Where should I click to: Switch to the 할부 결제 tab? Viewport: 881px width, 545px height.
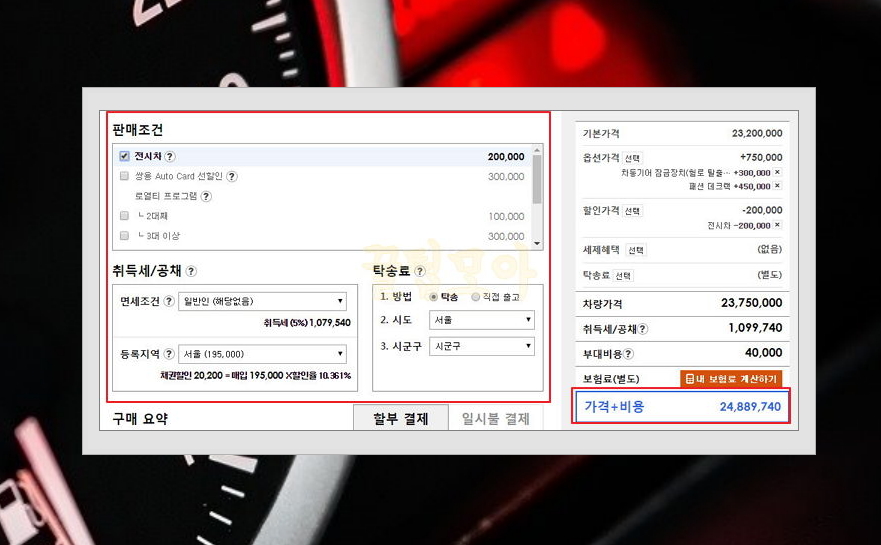click(x=401, y=418)
